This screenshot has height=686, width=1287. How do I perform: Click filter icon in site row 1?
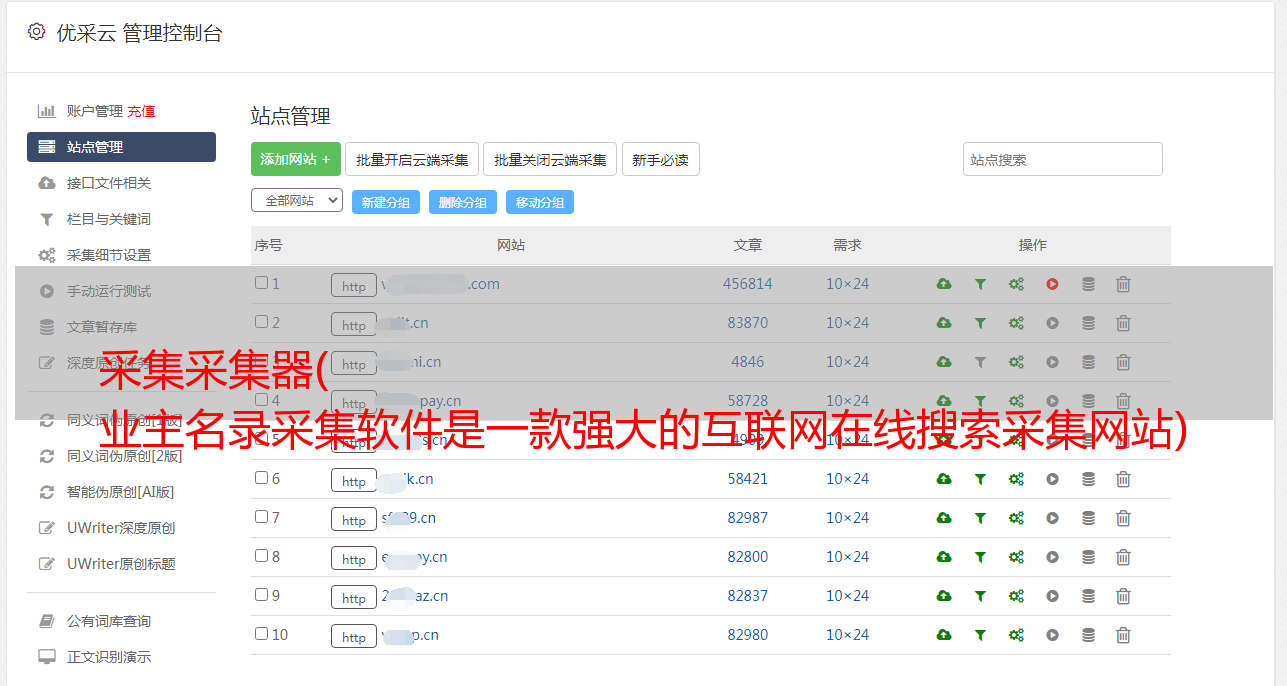[x=980, y=284]
